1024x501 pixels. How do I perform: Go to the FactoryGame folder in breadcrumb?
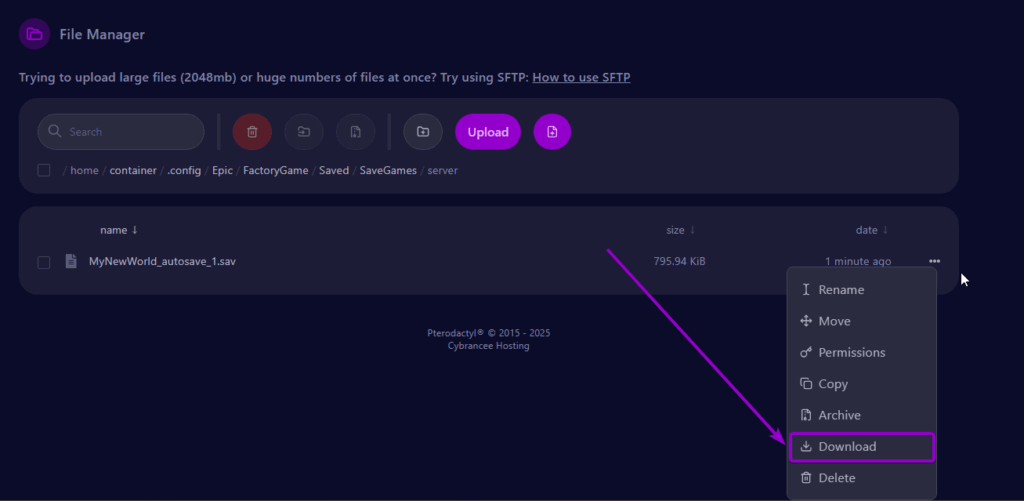point(275,171)
